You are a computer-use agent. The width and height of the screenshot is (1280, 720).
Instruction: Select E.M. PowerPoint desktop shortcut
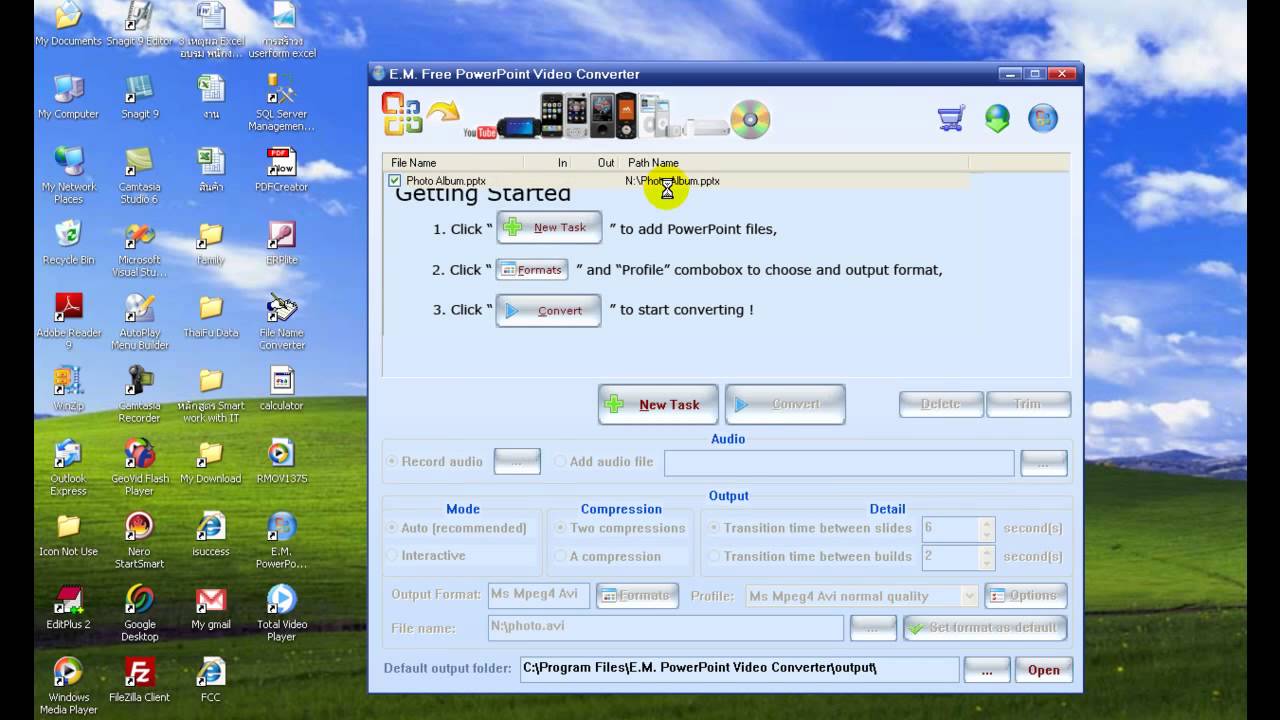click(x=282, y=540)
